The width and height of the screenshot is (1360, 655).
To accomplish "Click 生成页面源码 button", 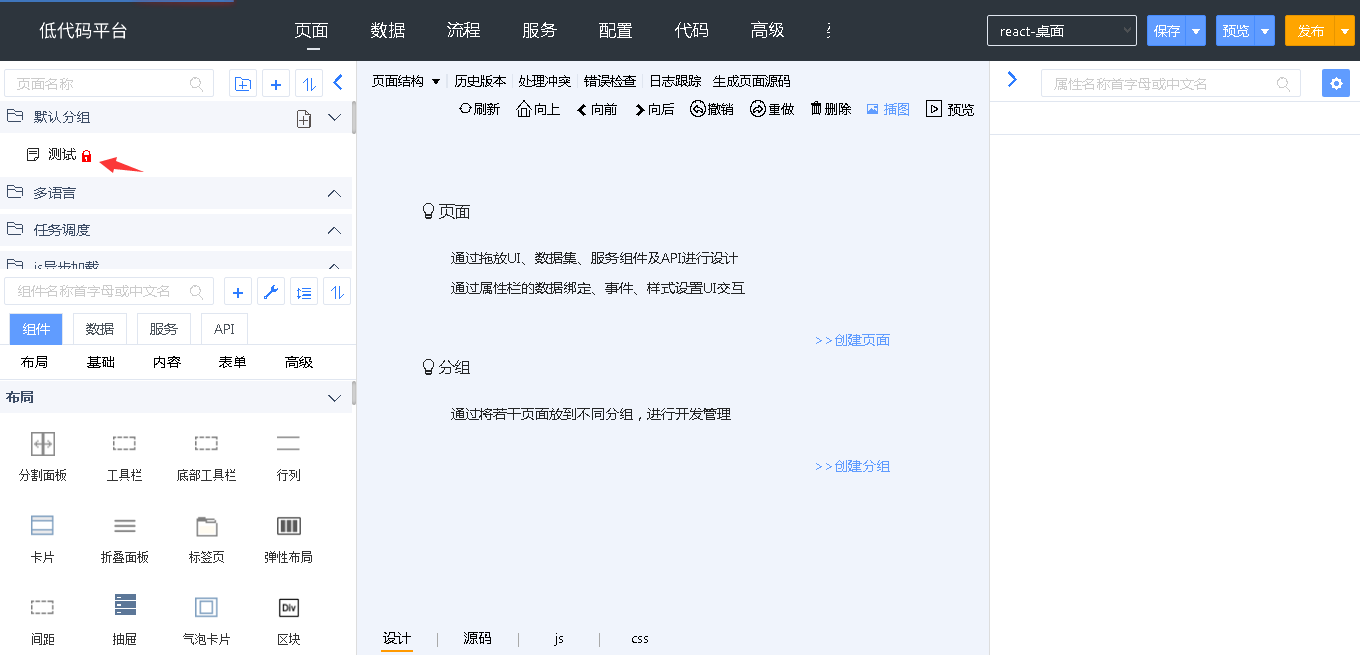I will point(751,81).
